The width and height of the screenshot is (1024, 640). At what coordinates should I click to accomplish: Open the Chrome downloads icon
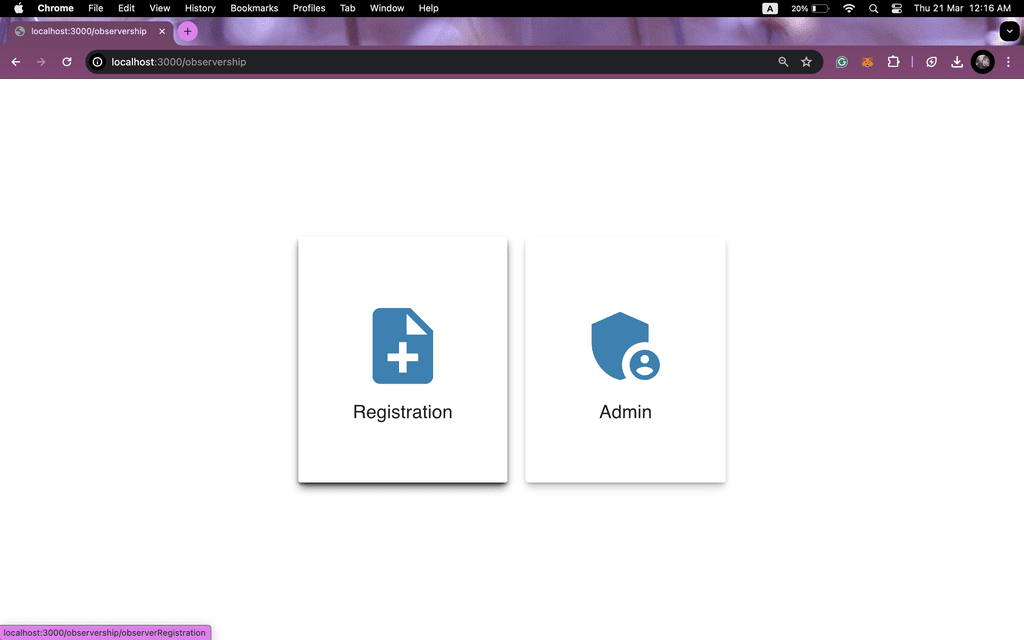957,62
